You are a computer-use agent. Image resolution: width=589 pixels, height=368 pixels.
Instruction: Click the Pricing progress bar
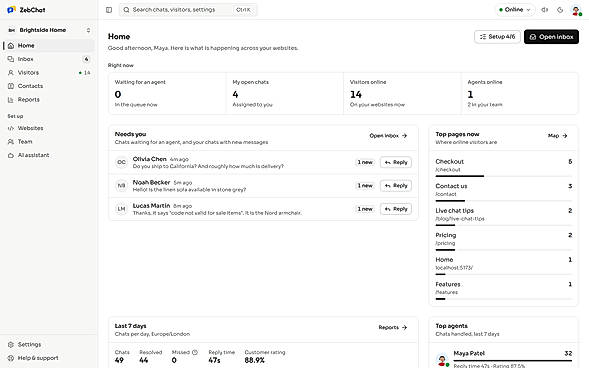(x=504, y=250)
